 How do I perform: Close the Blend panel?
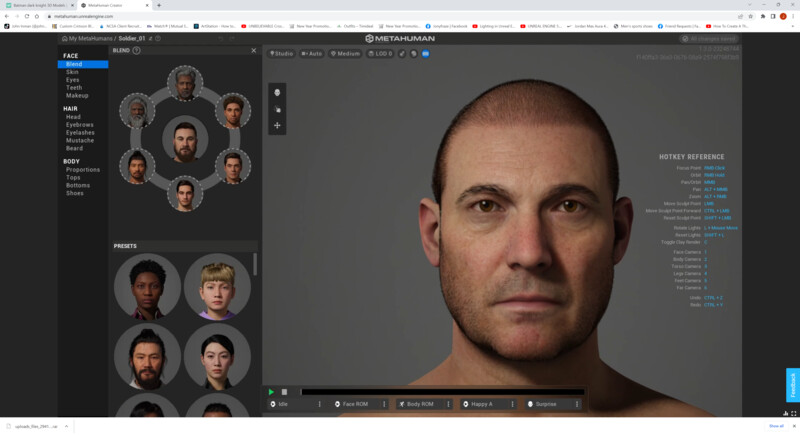(x=253, y=50)
